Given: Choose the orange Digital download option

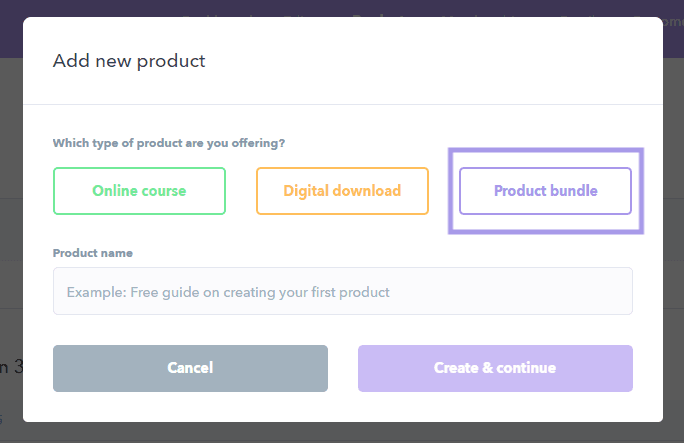Looking at the screenshot, I should (x=342, y=191).
